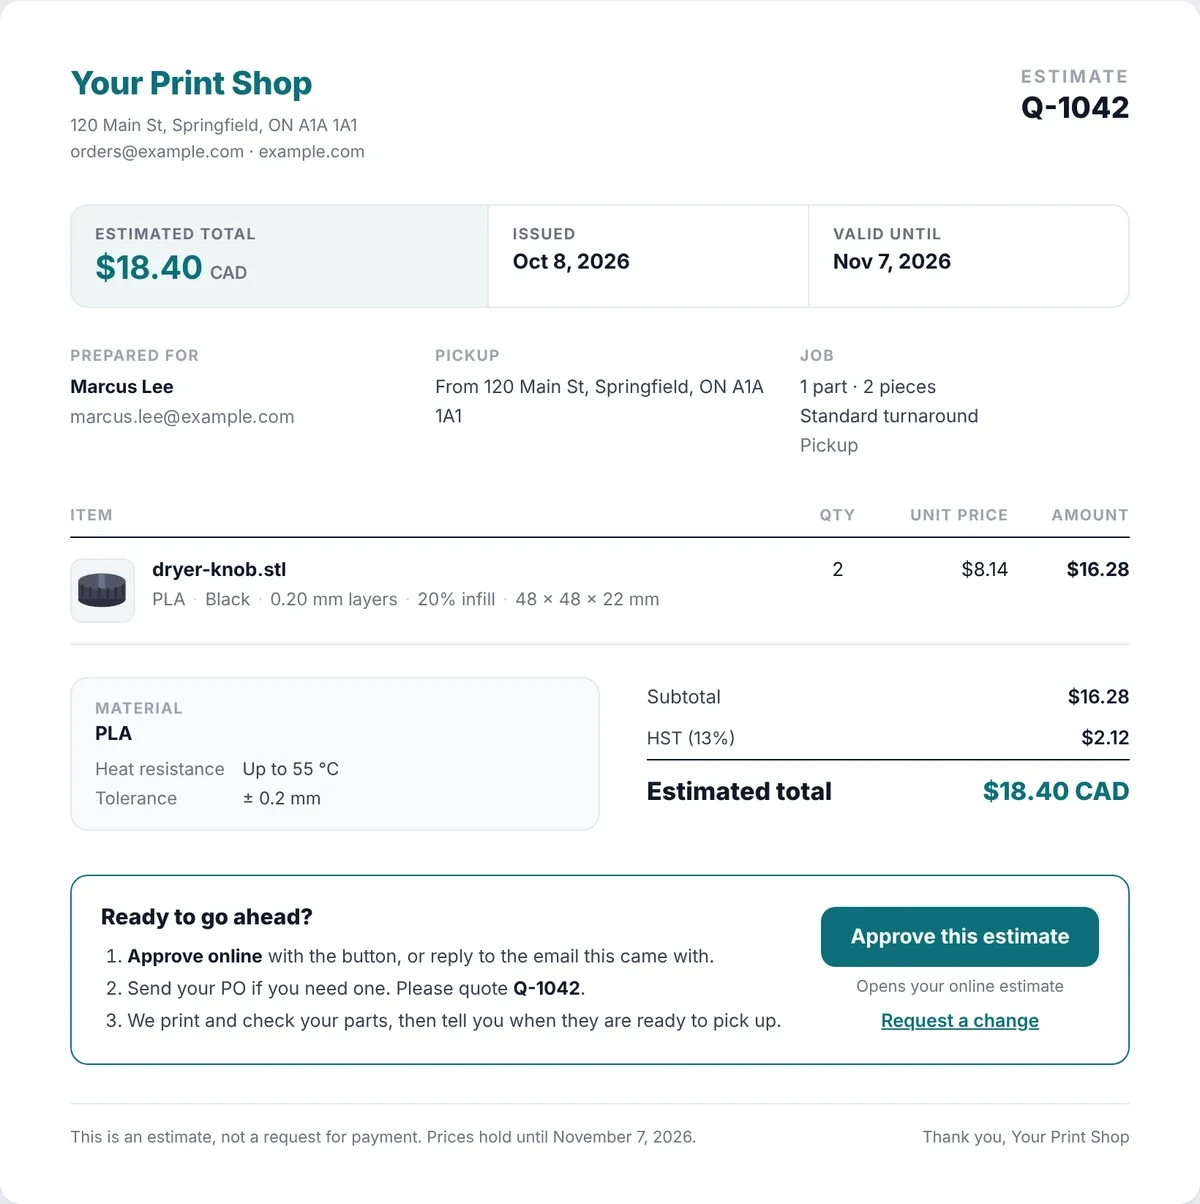1200x1204 pixels.
Task: Select the dryer-knob.stl file name
Action: tap(219, 570)
